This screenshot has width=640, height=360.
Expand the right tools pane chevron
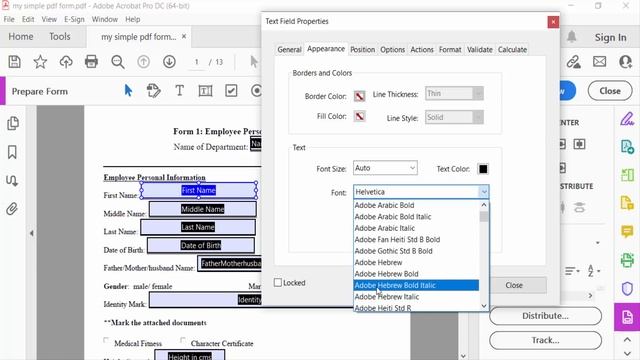coord(590,295)
